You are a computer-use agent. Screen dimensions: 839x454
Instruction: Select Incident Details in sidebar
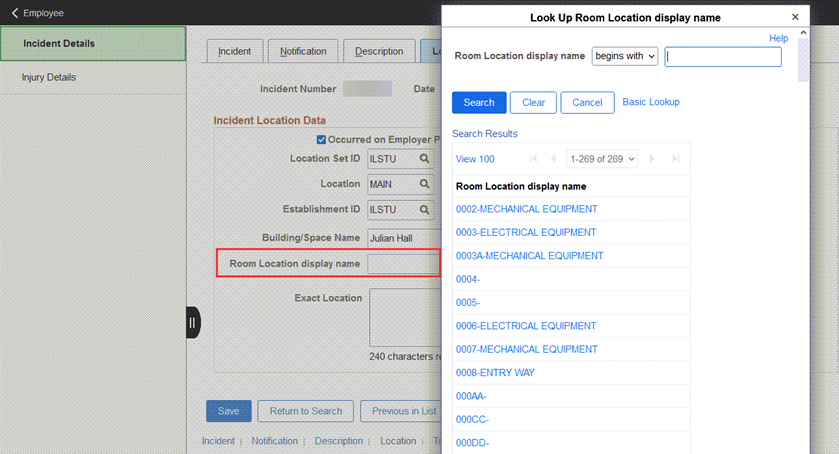pyautogui.click(x=93, y=43)
